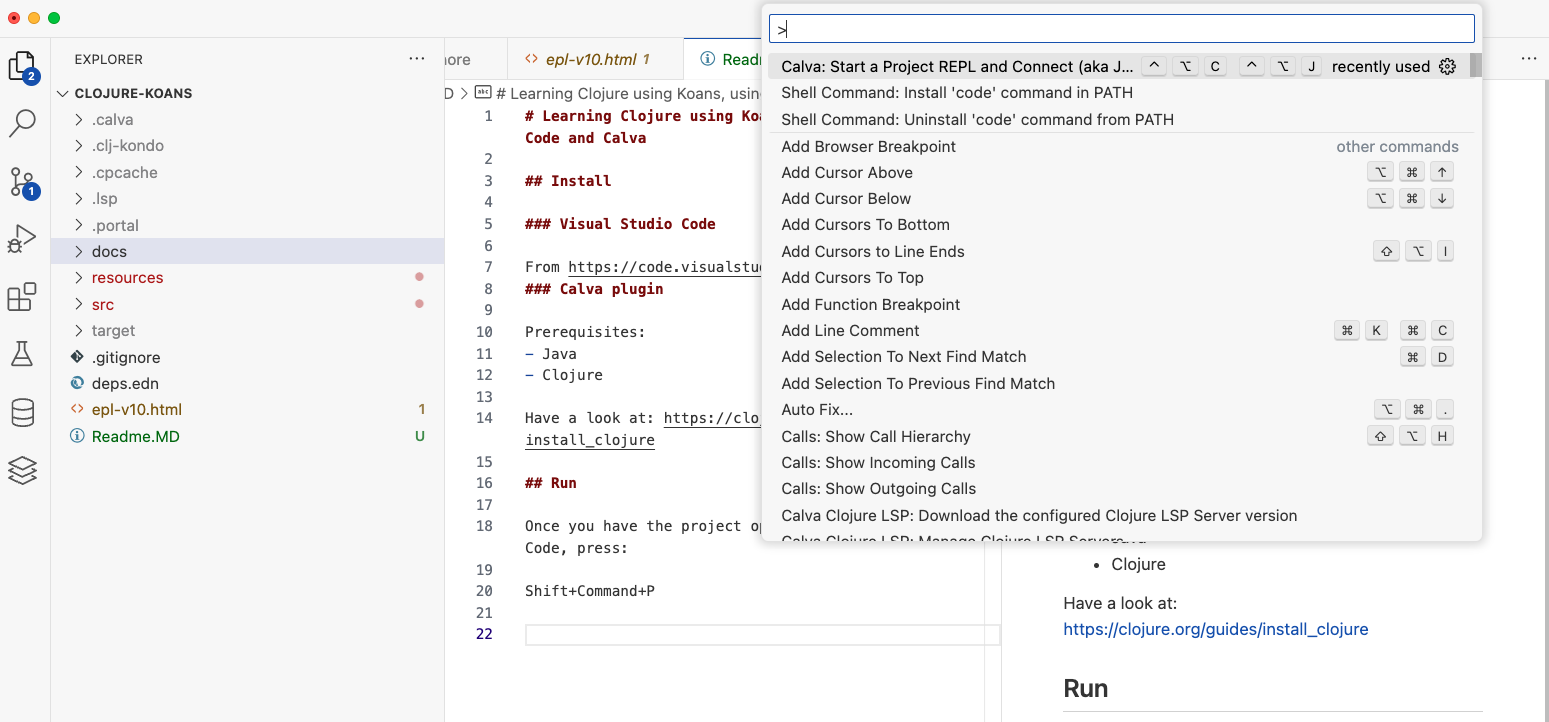Expand the .lsp folder
The image size is (1549, 722).
tap(80, 199)
